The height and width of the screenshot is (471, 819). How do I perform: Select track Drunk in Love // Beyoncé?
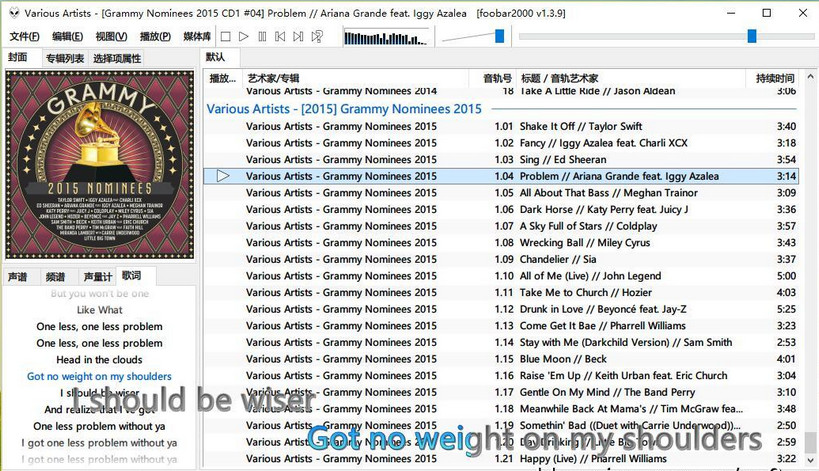tap(501, 309)
